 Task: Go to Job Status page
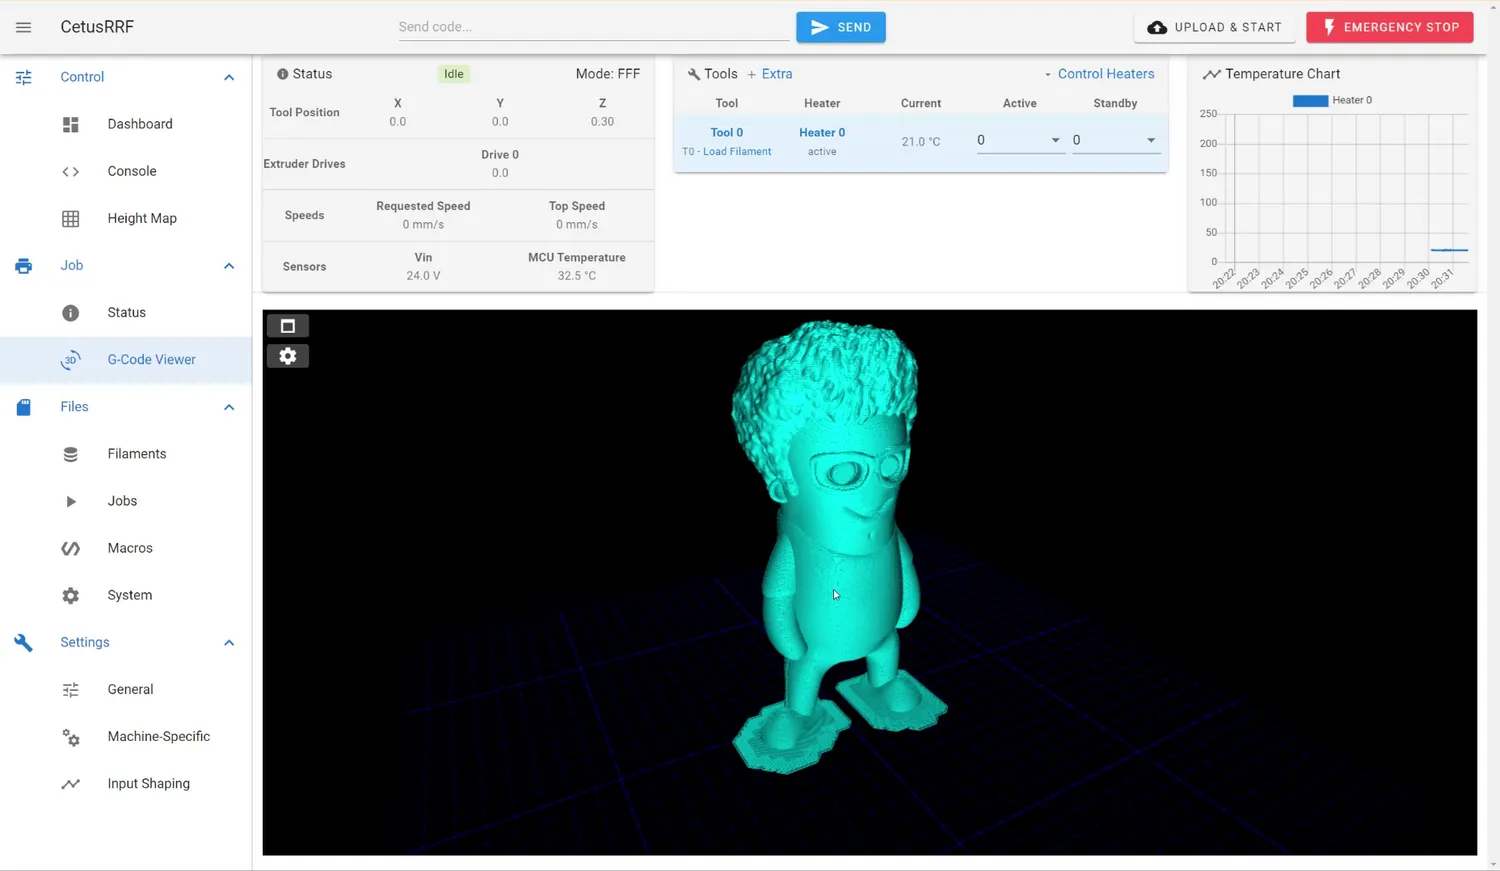pyautogui.click(x=127, y=313)
